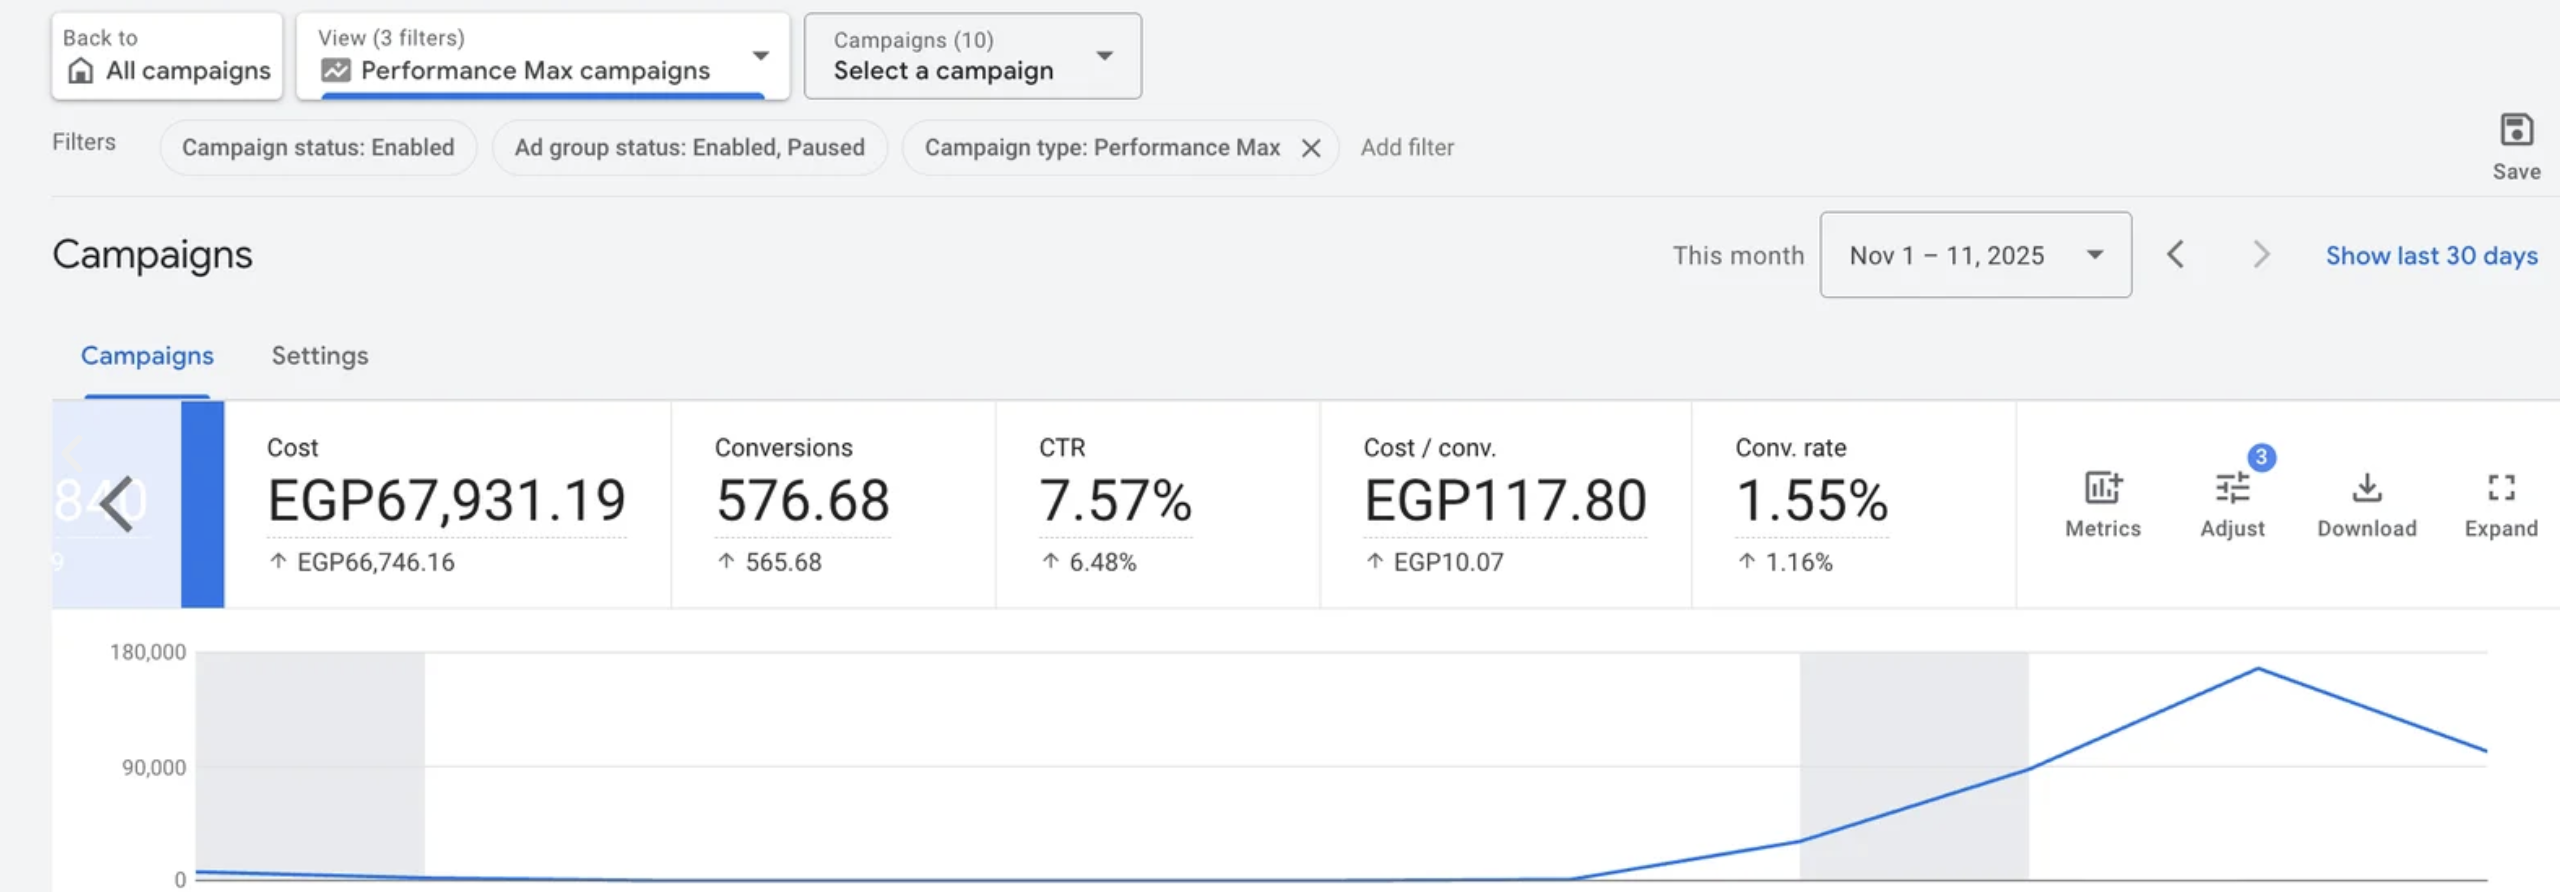
Task: Switch to the Settings tab
Action: coord(320,356)
